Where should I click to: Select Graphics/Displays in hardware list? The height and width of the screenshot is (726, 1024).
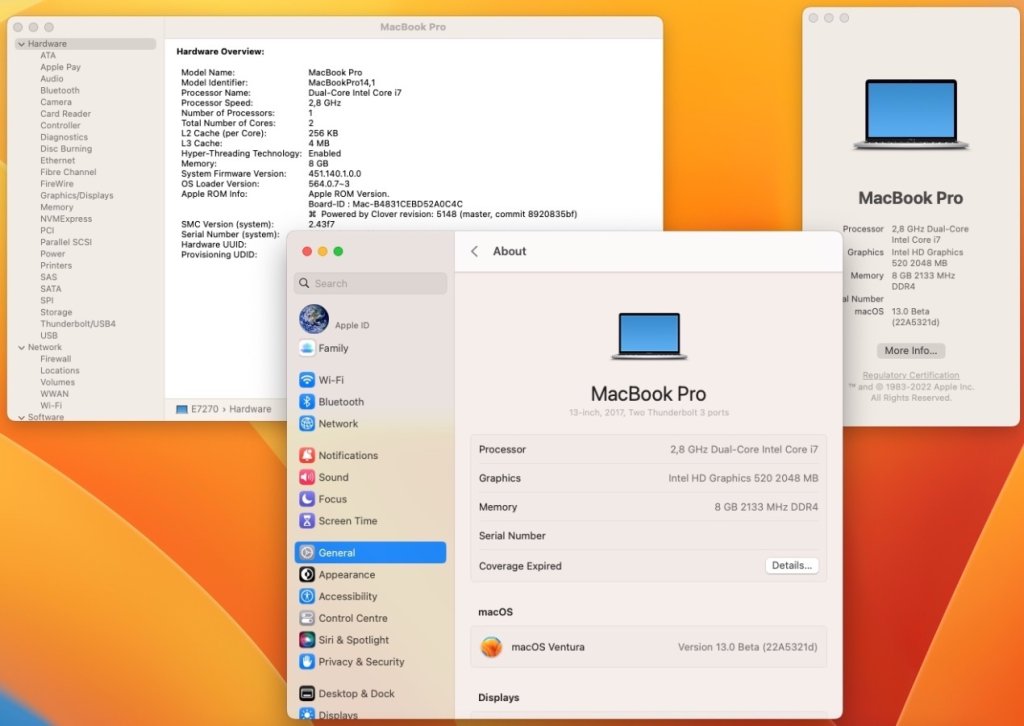click(x=76, y=196)
